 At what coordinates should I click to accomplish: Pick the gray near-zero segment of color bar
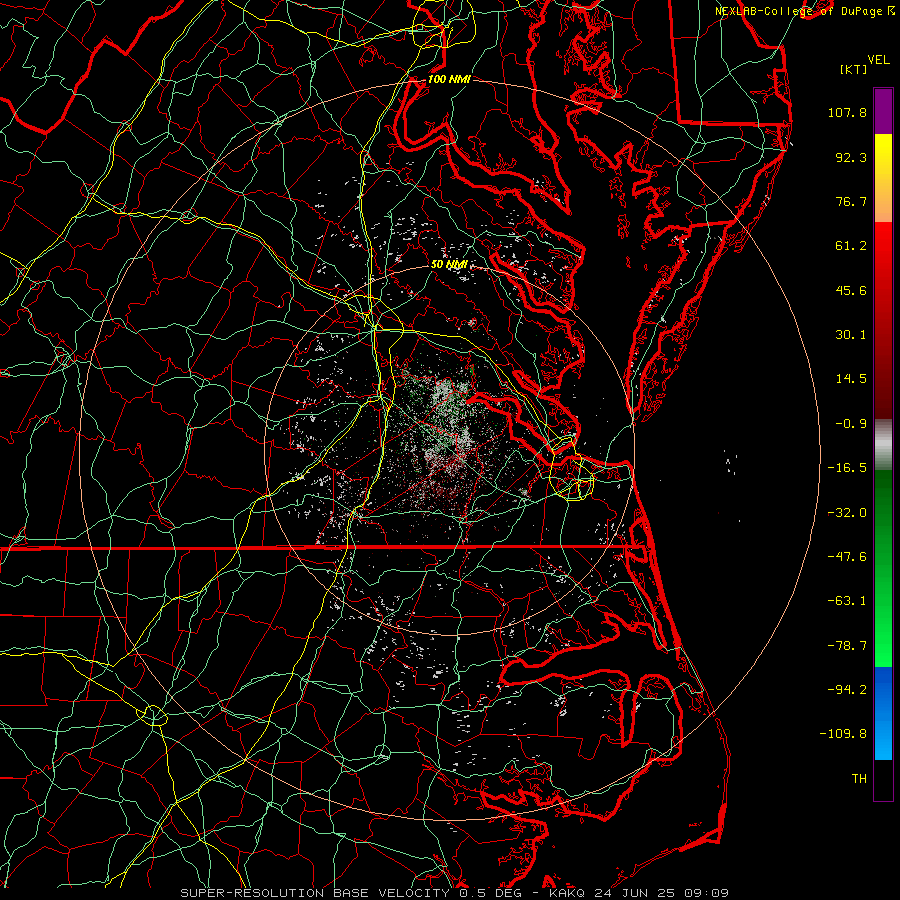[x=883, y=444]
